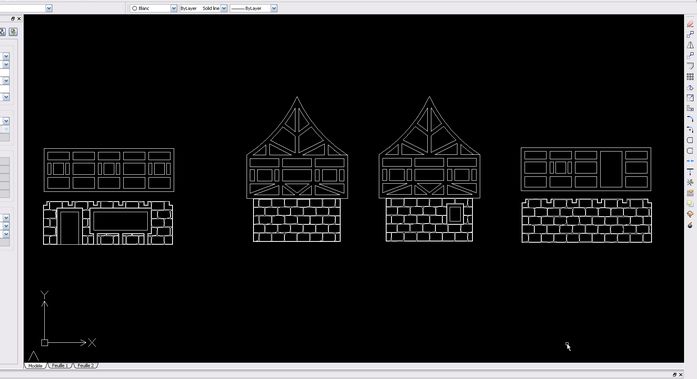
Task: Select the Mirror tool icon
Action: pyautogui.click(x=691, y=45)
